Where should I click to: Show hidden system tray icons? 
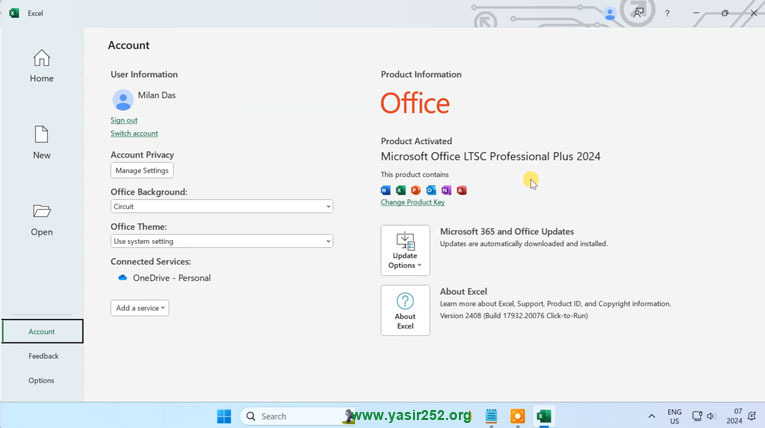[651, 416]
